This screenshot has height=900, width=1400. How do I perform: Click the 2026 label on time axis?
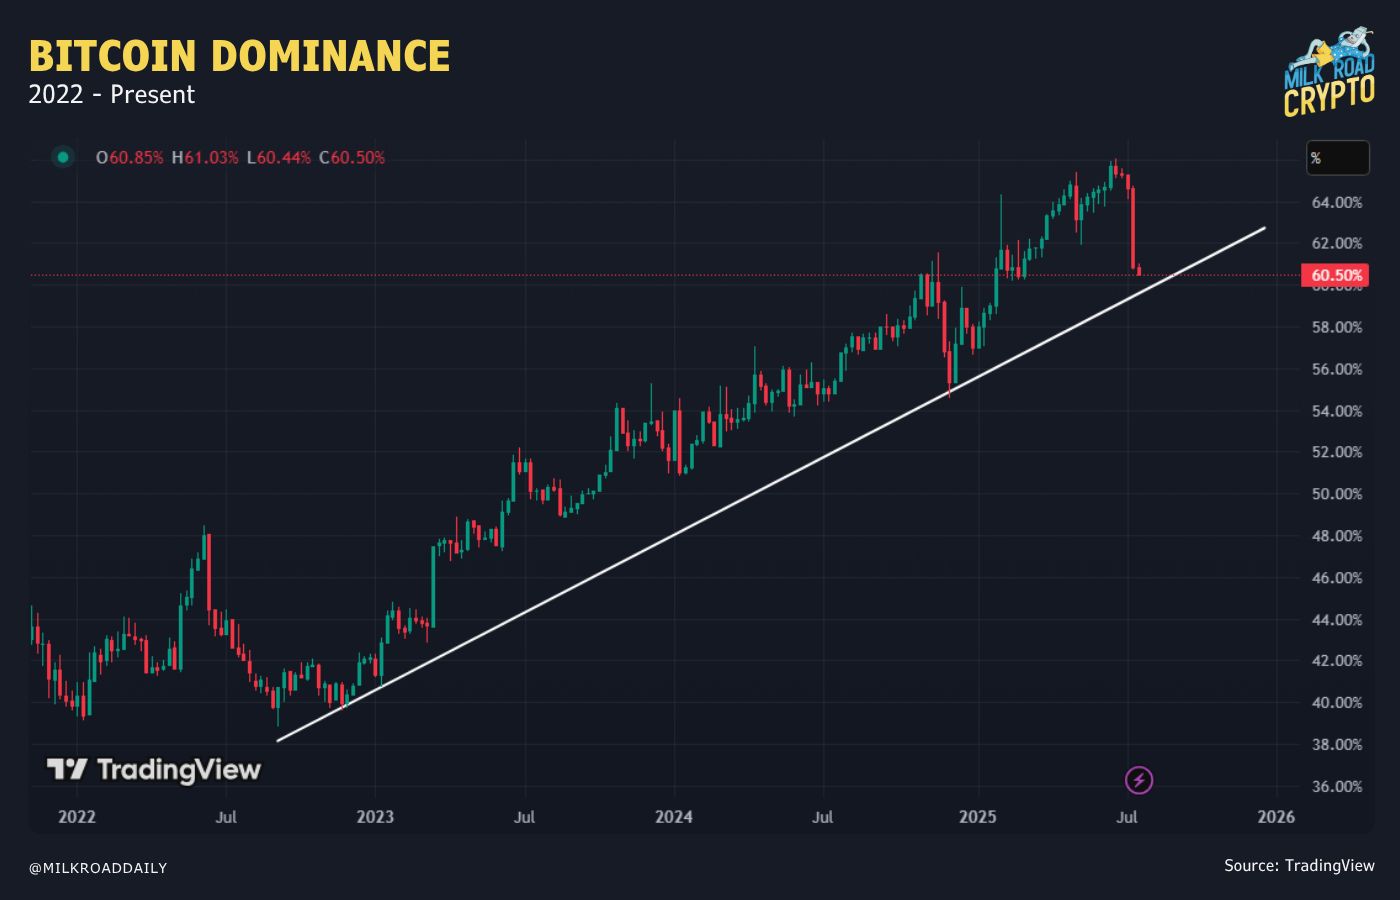point(1276,817)
